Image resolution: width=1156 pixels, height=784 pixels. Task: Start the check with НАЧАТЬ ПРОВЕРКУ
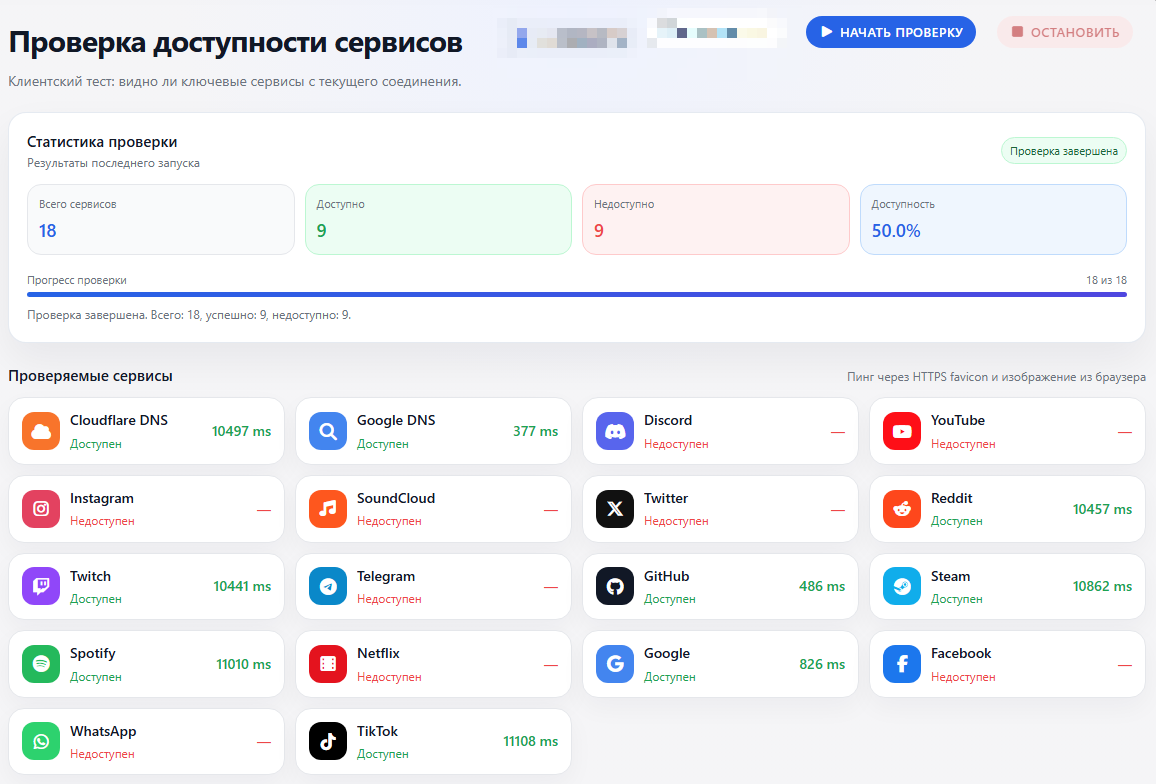pyautogui.click(x=891, y=32)
